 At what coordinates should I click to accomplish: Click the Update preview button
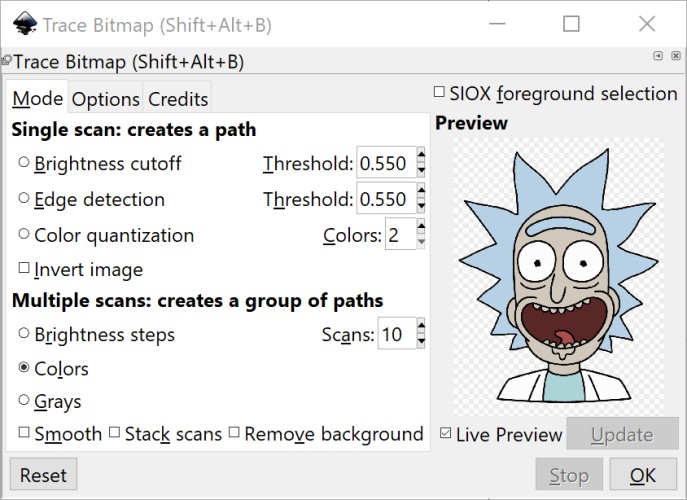(622, 434)
